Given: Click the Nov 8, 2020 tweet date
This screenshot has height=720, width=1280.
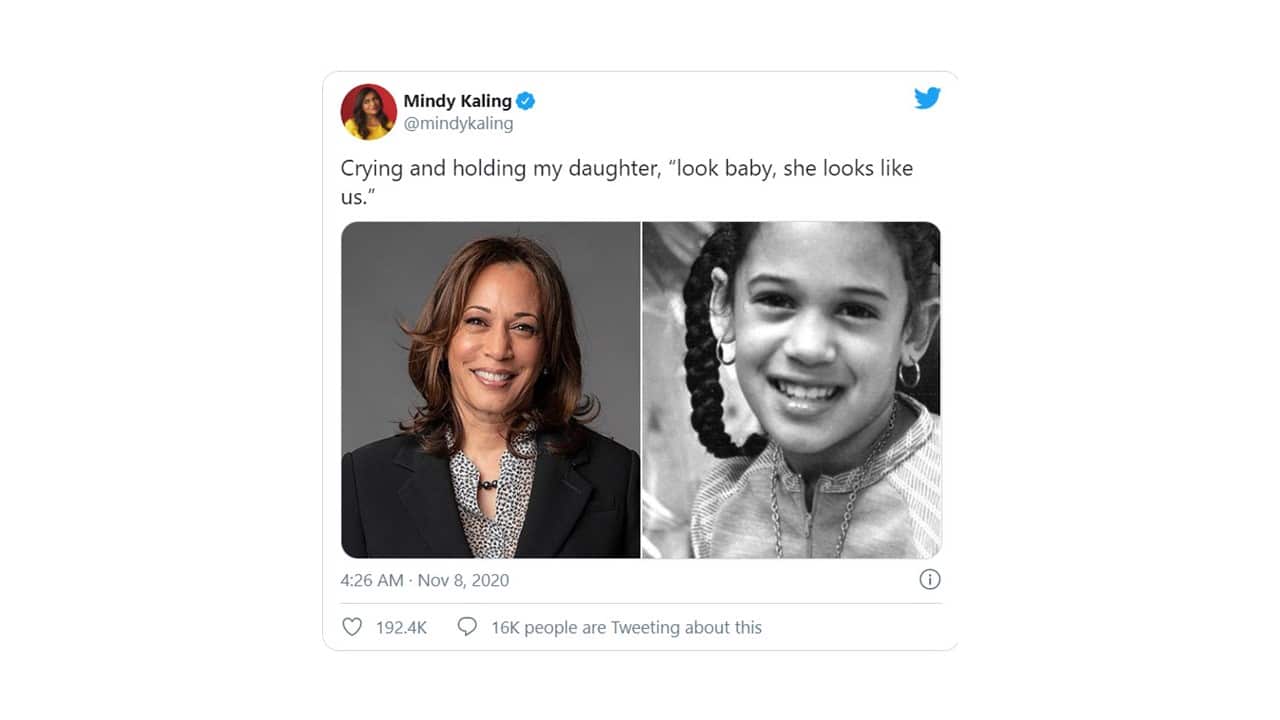Looking at the screenshot, I should 463,580.
